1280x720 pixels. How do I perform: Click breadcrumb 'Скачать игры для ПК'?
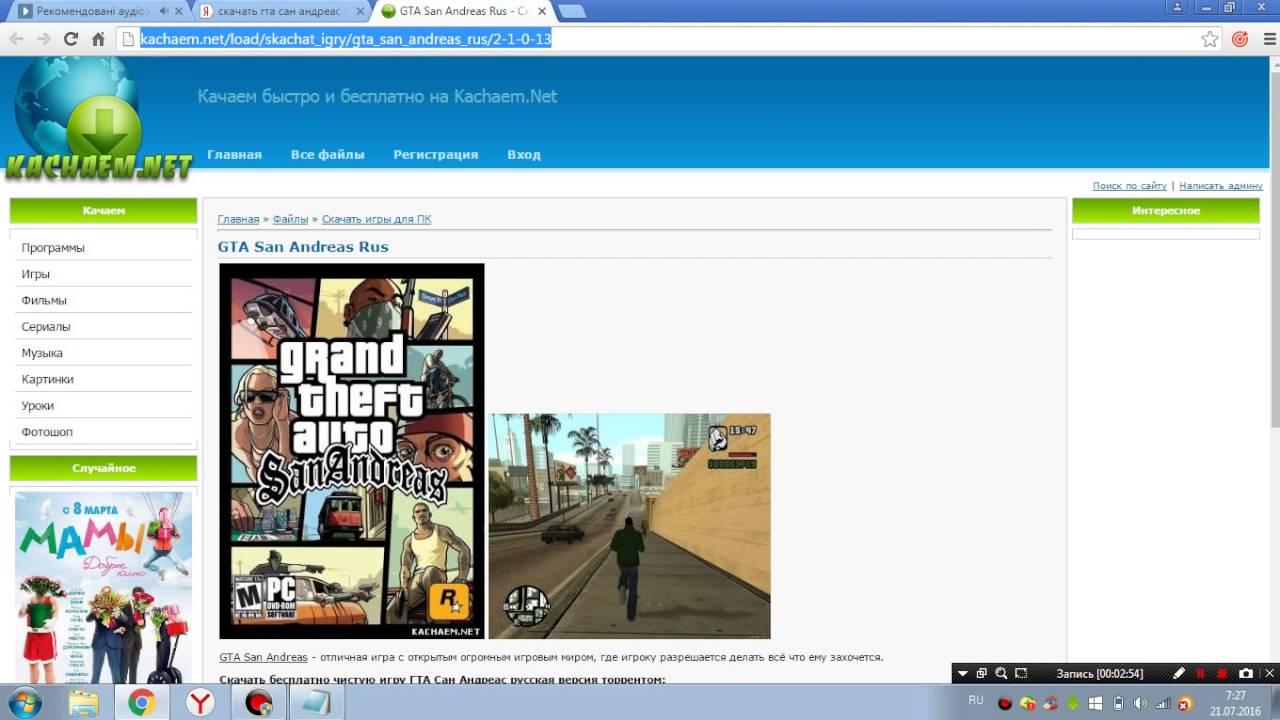[376, 219]
